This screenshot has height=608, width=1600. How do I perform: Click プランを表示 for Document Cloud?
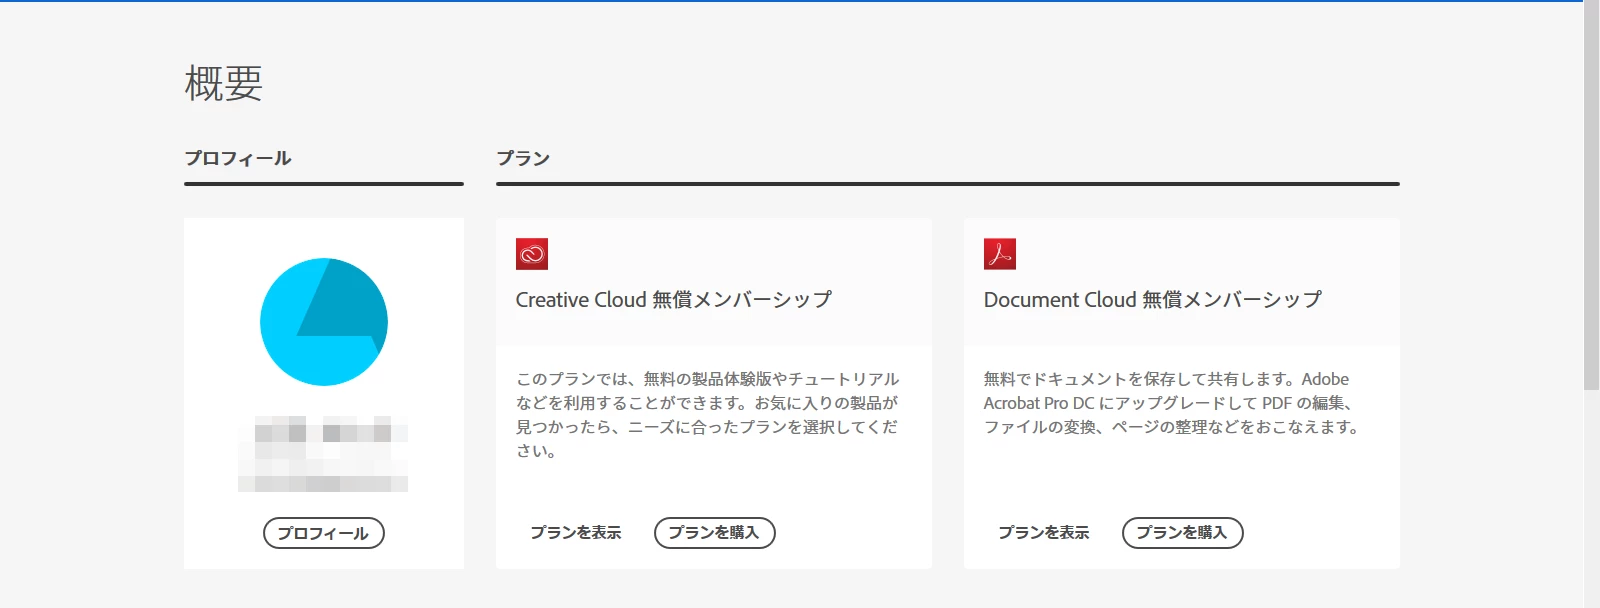(1044, 533)
